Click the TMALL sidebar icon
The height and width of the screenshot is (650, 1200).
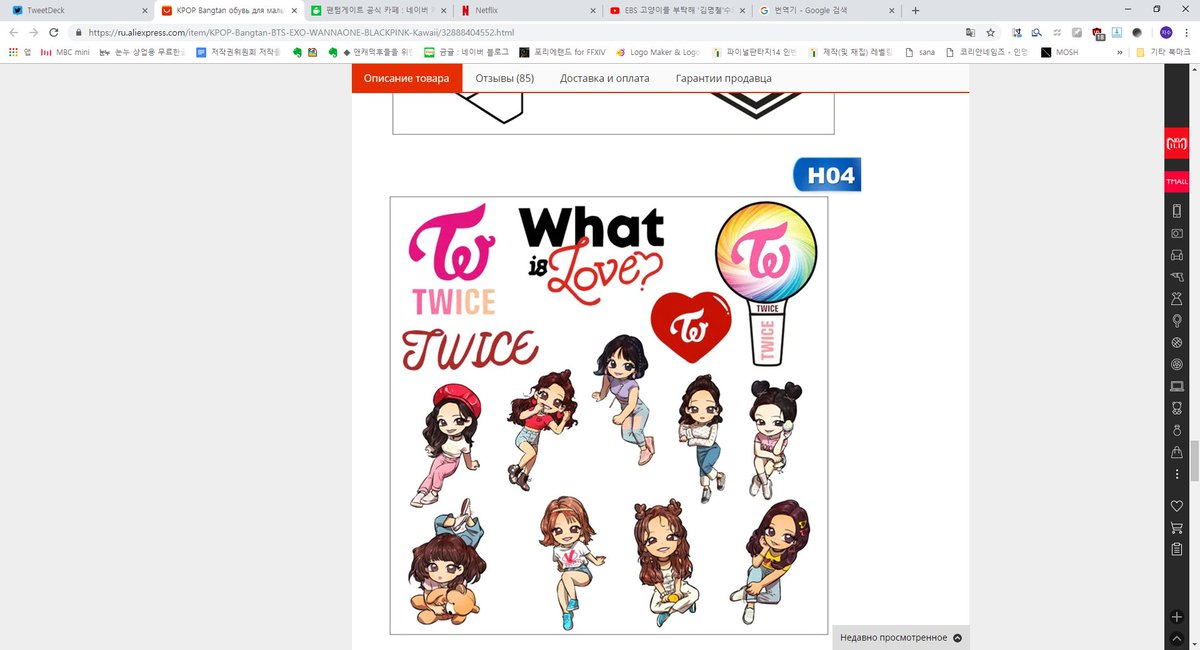1176,181
